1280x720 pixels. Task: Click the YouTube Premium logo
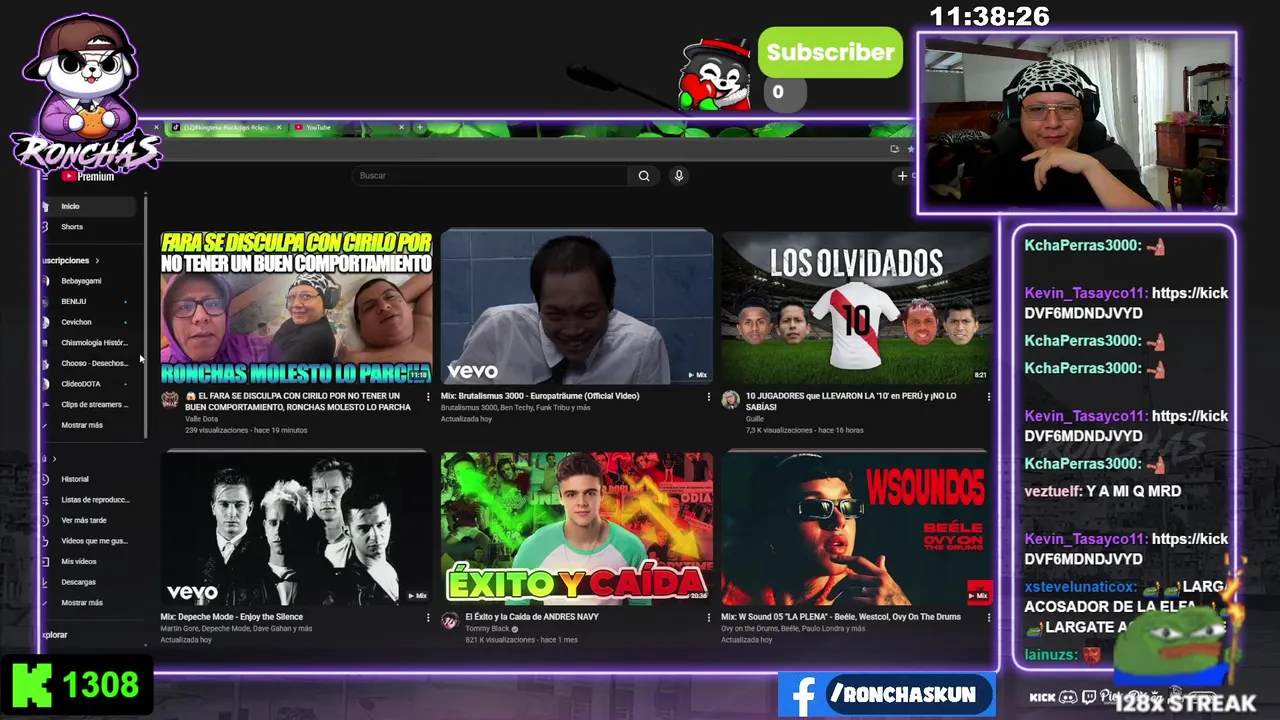[x=88, y=176]
